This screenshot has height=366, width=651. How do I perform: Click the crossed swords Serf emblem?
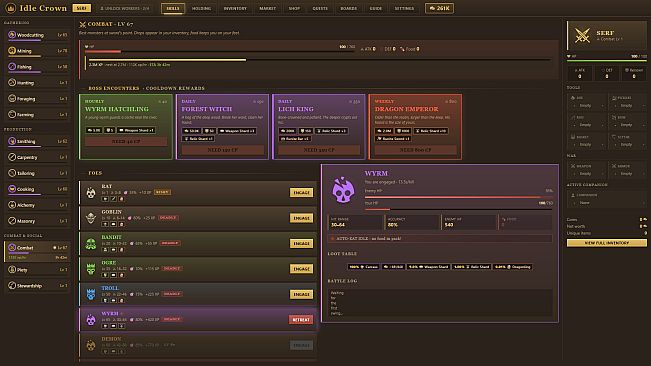pos(582,35)
